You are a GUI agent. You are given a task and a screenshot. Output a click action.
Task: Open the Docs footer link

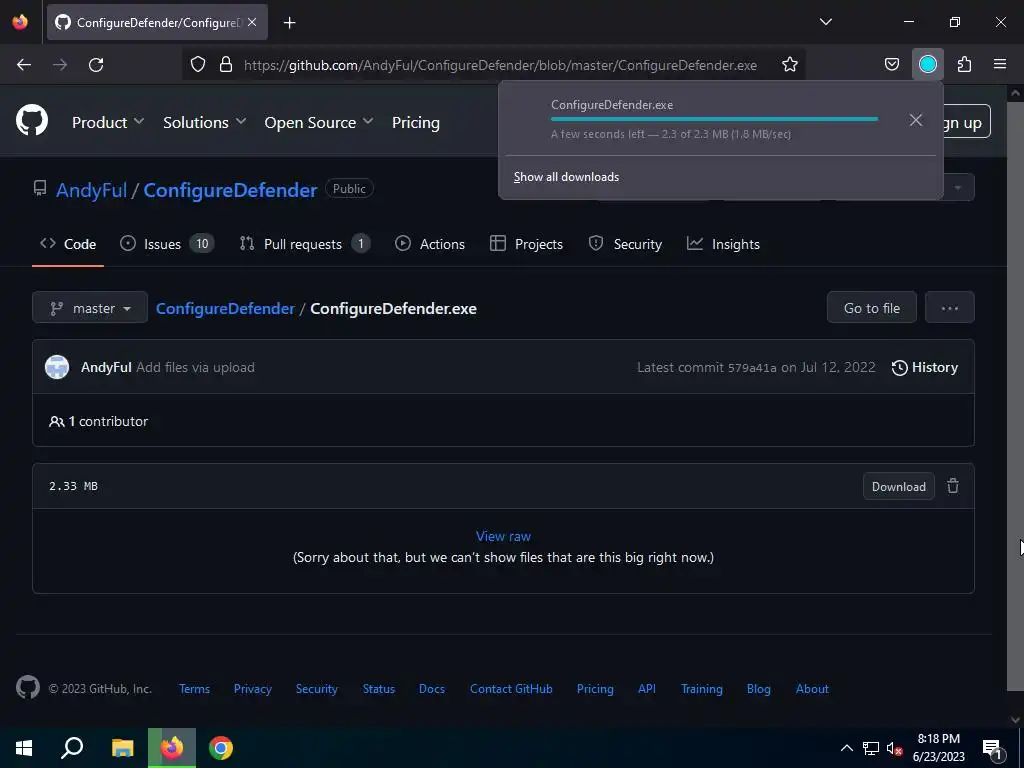[432, 688]
